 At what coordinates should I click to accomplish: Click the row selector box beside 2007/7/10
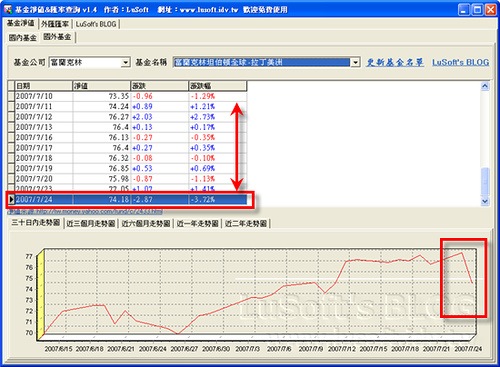tap(11, 96)
